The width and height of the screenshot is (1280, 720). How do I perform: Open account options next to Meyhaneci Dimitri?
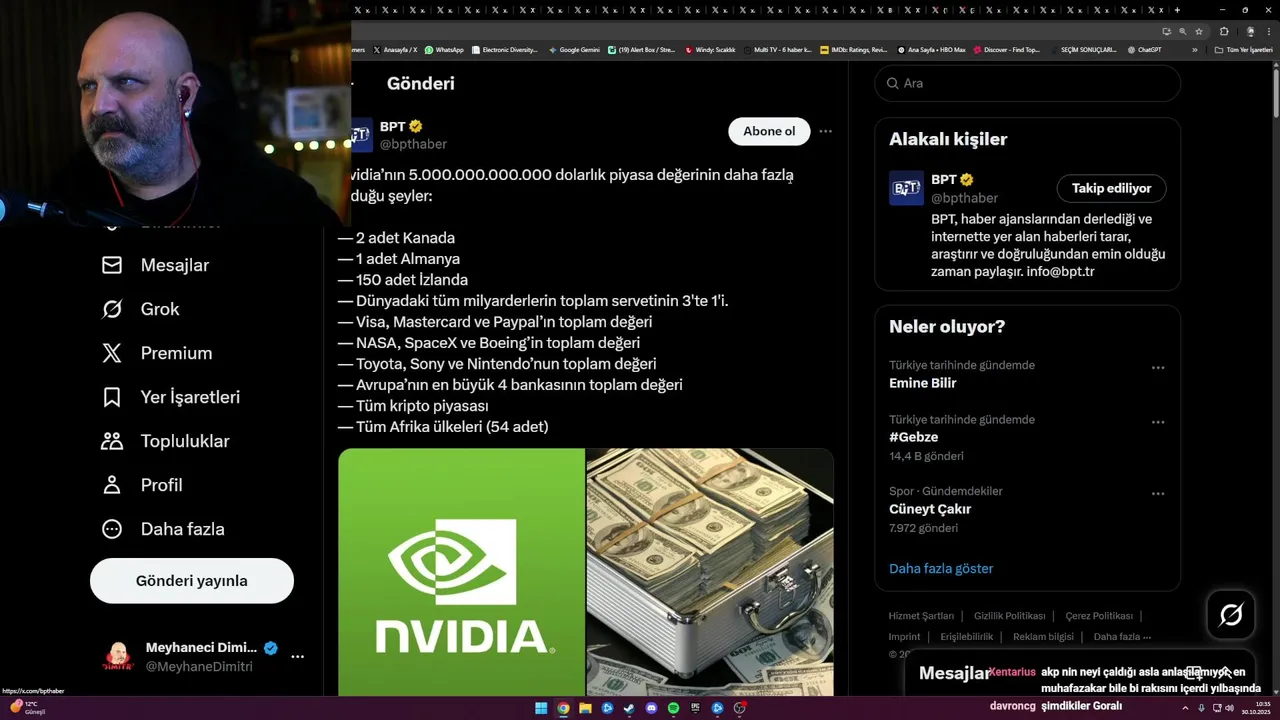coord(297,657)
